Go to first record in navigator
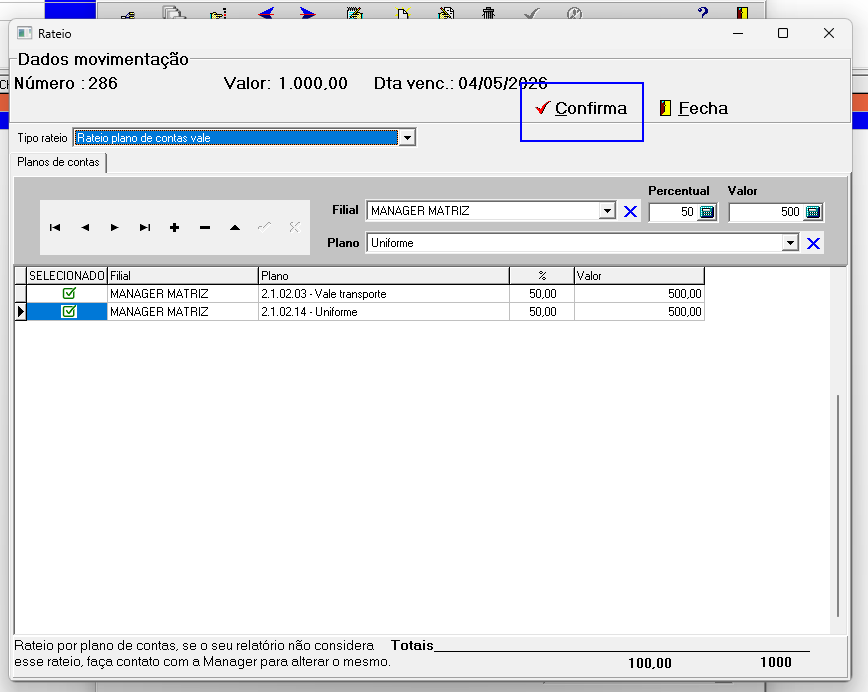Viewport: 868px width, 692px height. coord(55,228)
